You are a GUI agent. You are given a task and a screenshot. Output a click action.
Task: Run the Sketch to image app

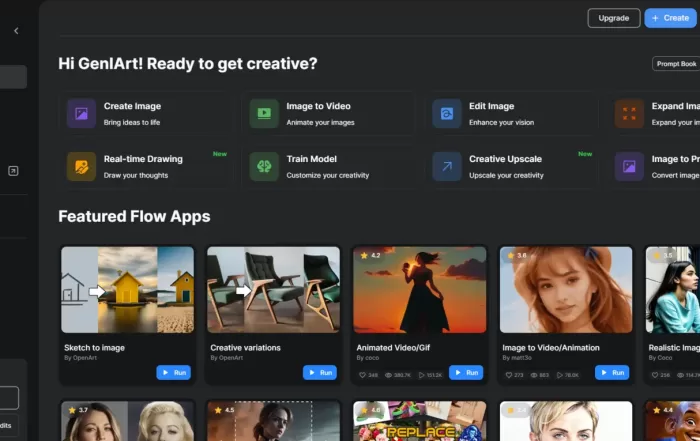pyautogui.click(x=174, y=372)
